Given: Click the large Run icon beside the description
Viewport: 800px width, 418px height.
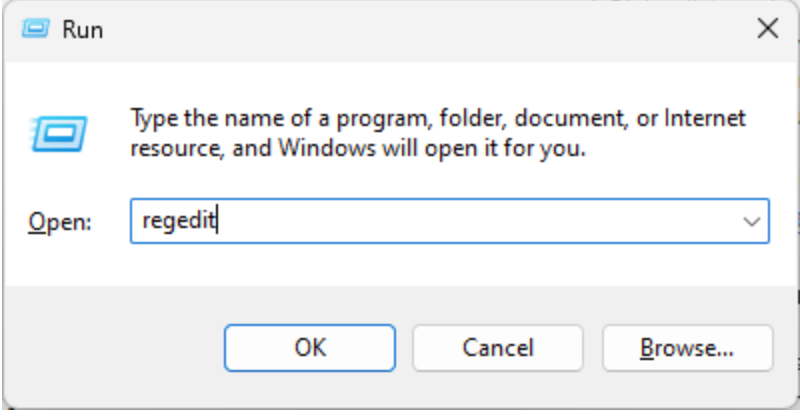Looking at the screenshot, I should coord(60,132).
